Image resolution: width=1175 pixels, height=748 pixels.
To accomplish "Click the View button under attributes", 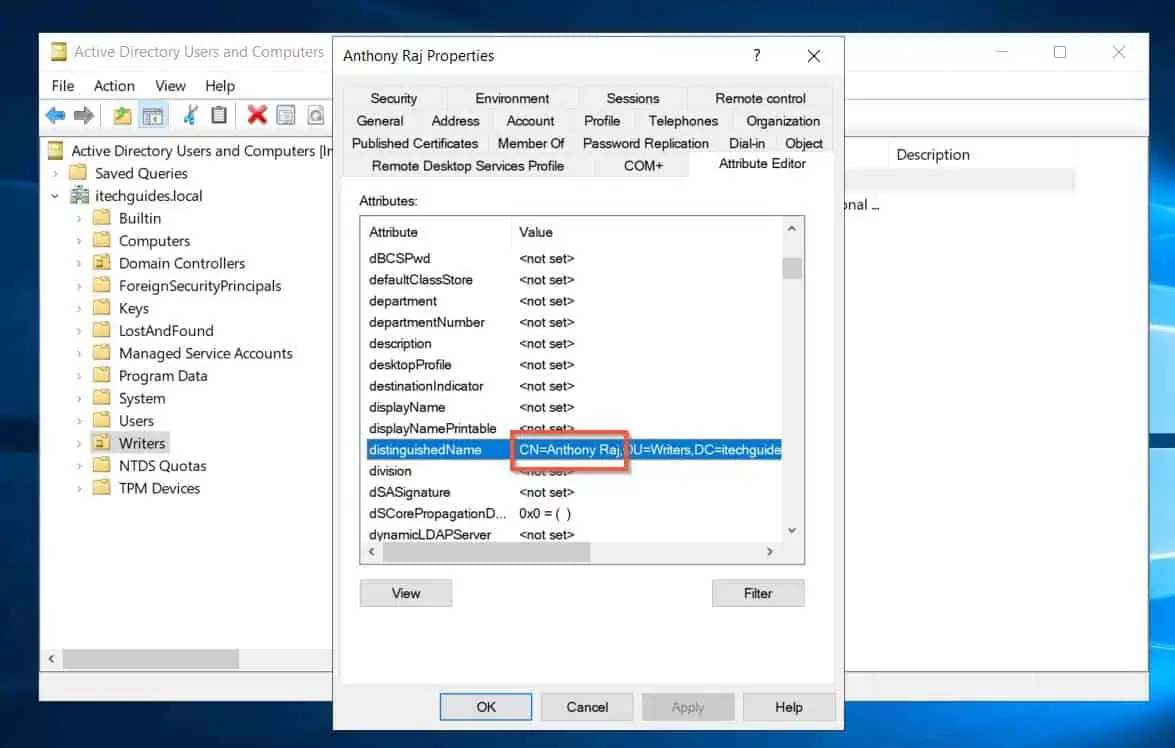I will (x=405, y=593).
